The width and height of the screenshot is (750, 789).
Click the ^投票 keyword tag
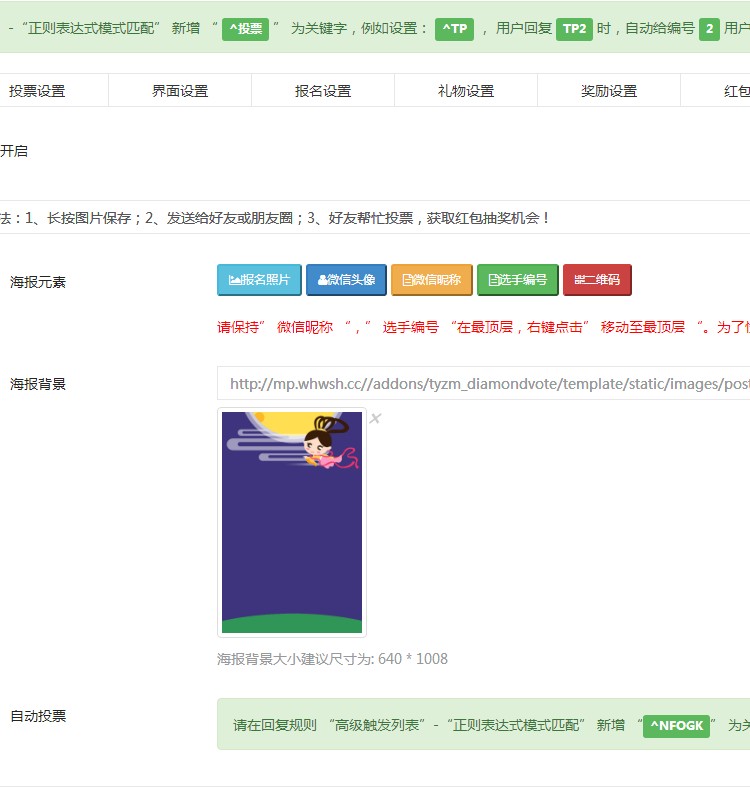point(246,29)
